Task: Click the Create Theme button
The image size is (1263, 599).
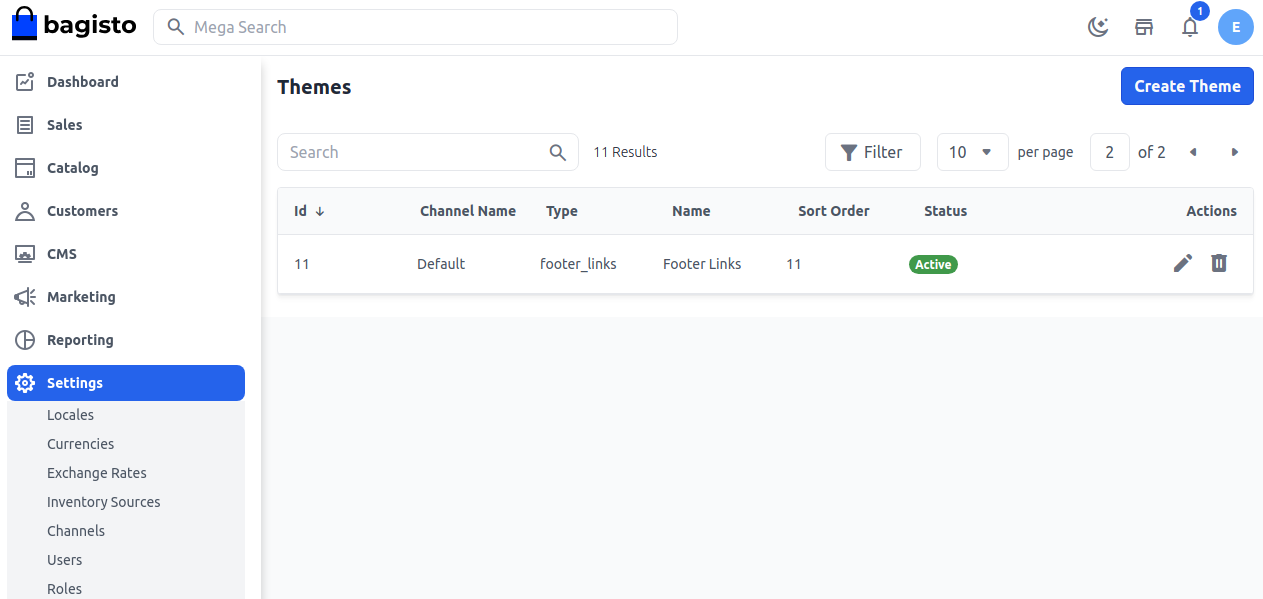Action: click(1187, 86)
